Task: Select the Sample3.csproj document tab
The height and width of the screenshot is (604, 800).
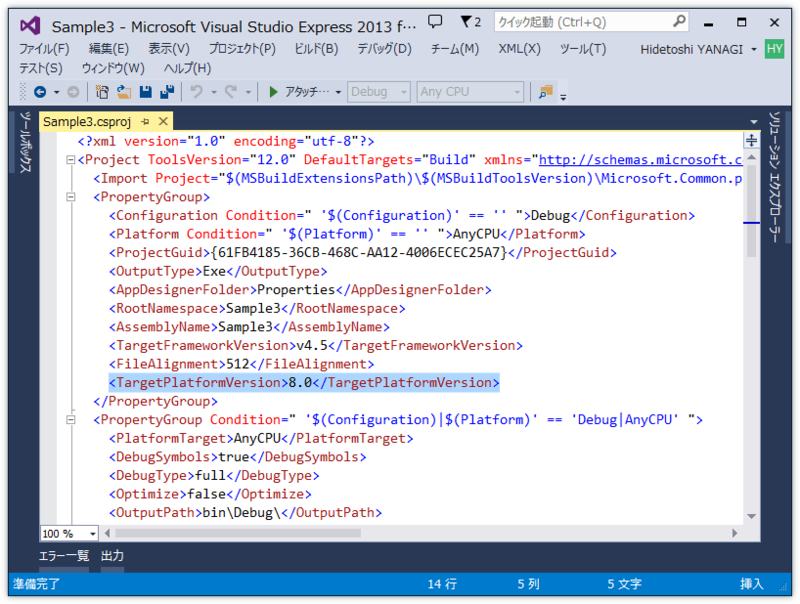Action: pyautogui.click(x=87, y=121)
